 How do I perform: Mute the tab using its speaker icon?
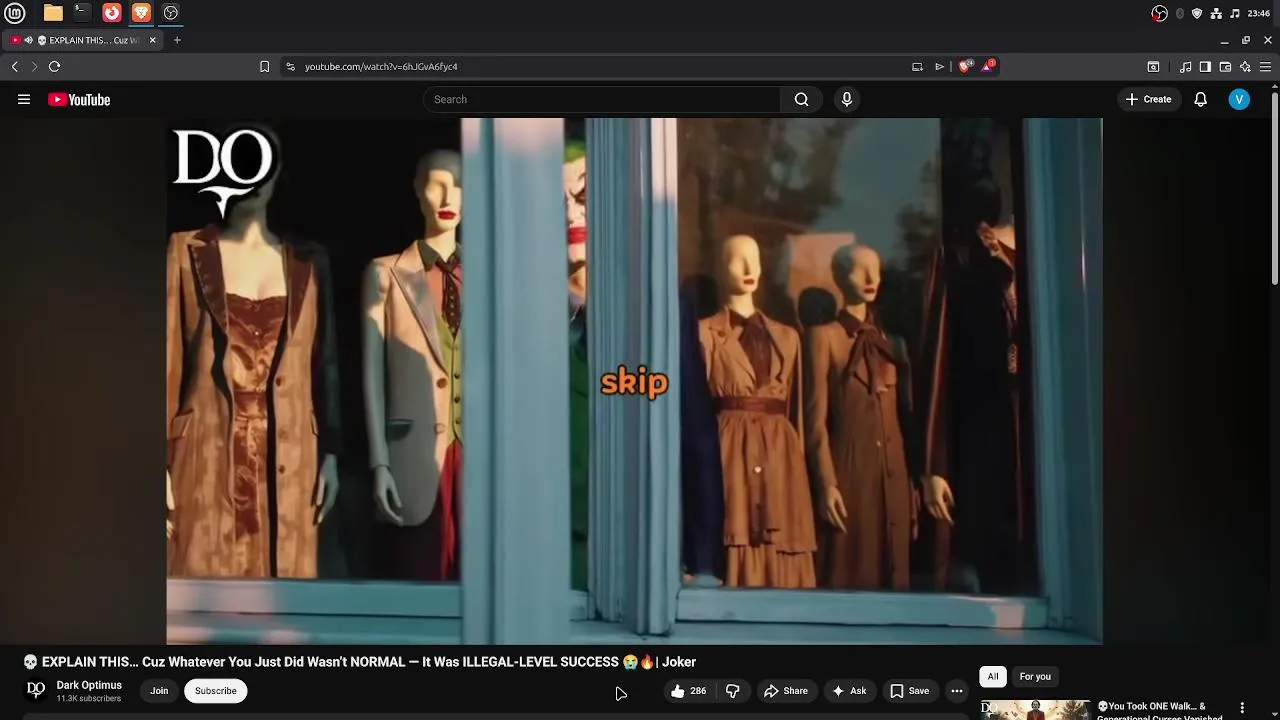(28, 40)
